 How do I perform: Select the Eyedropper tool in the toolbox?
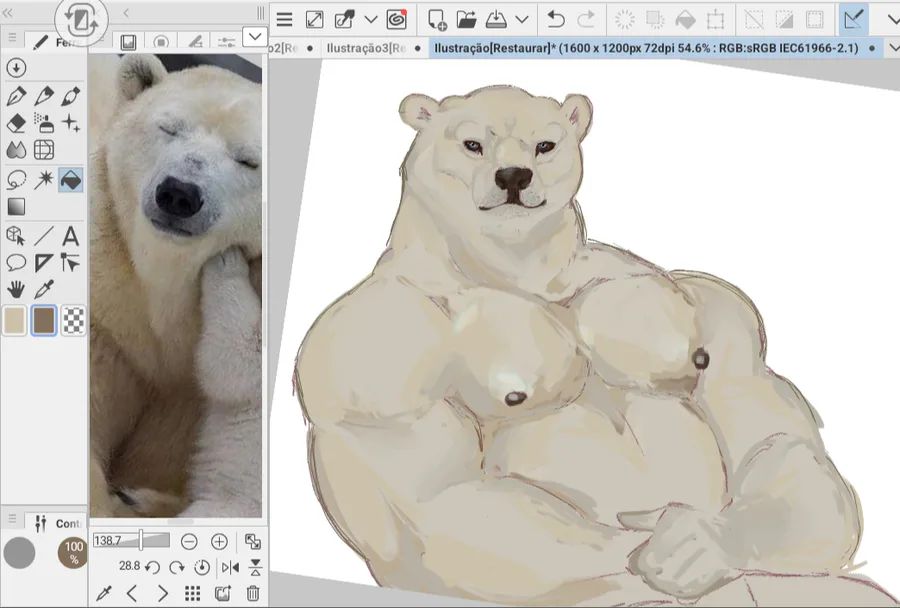pyautogui.click(x=44, y=290)
